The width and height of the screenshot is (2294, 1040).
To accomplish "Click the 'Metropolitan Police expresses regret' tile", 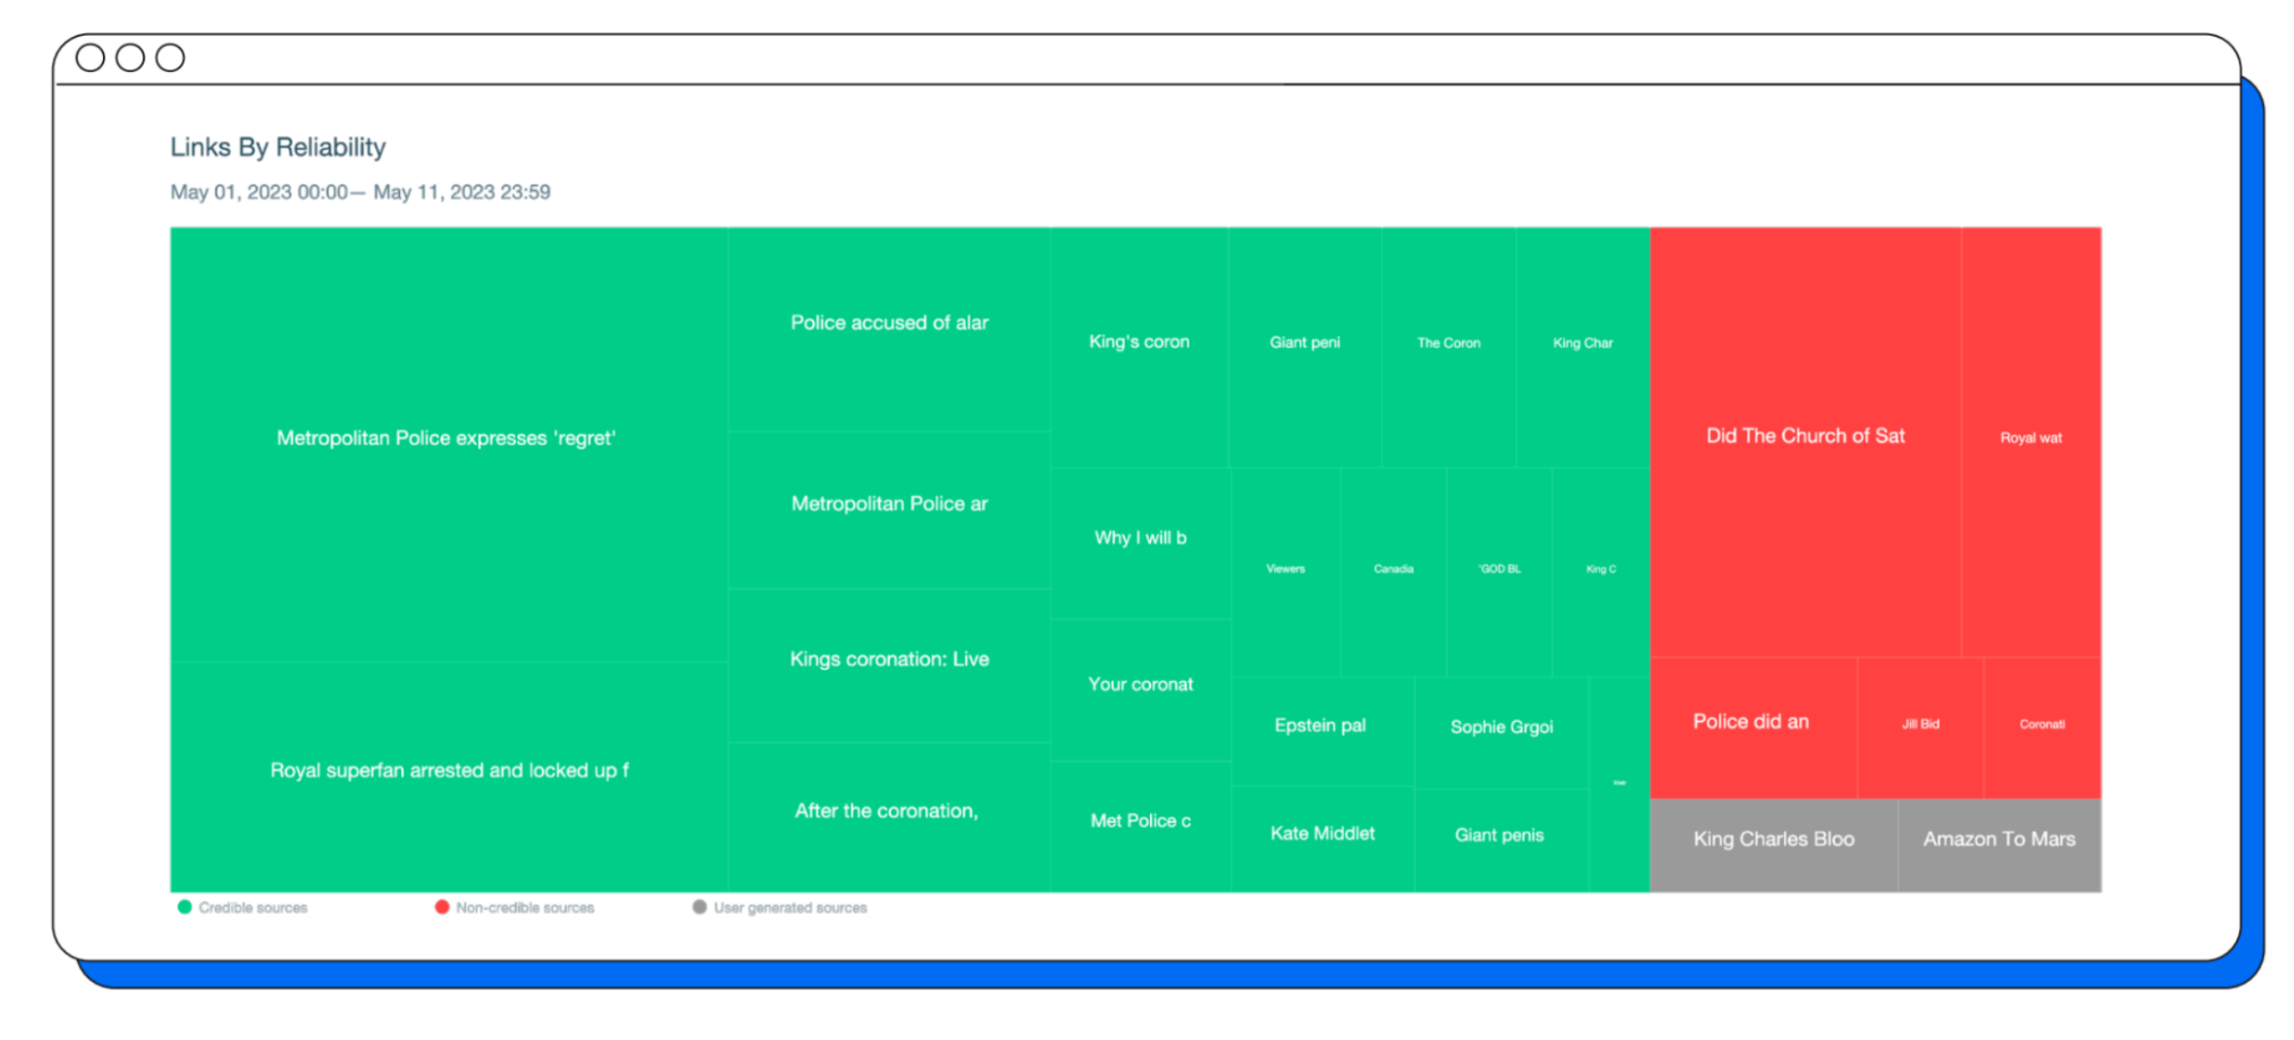I will 446,438.
